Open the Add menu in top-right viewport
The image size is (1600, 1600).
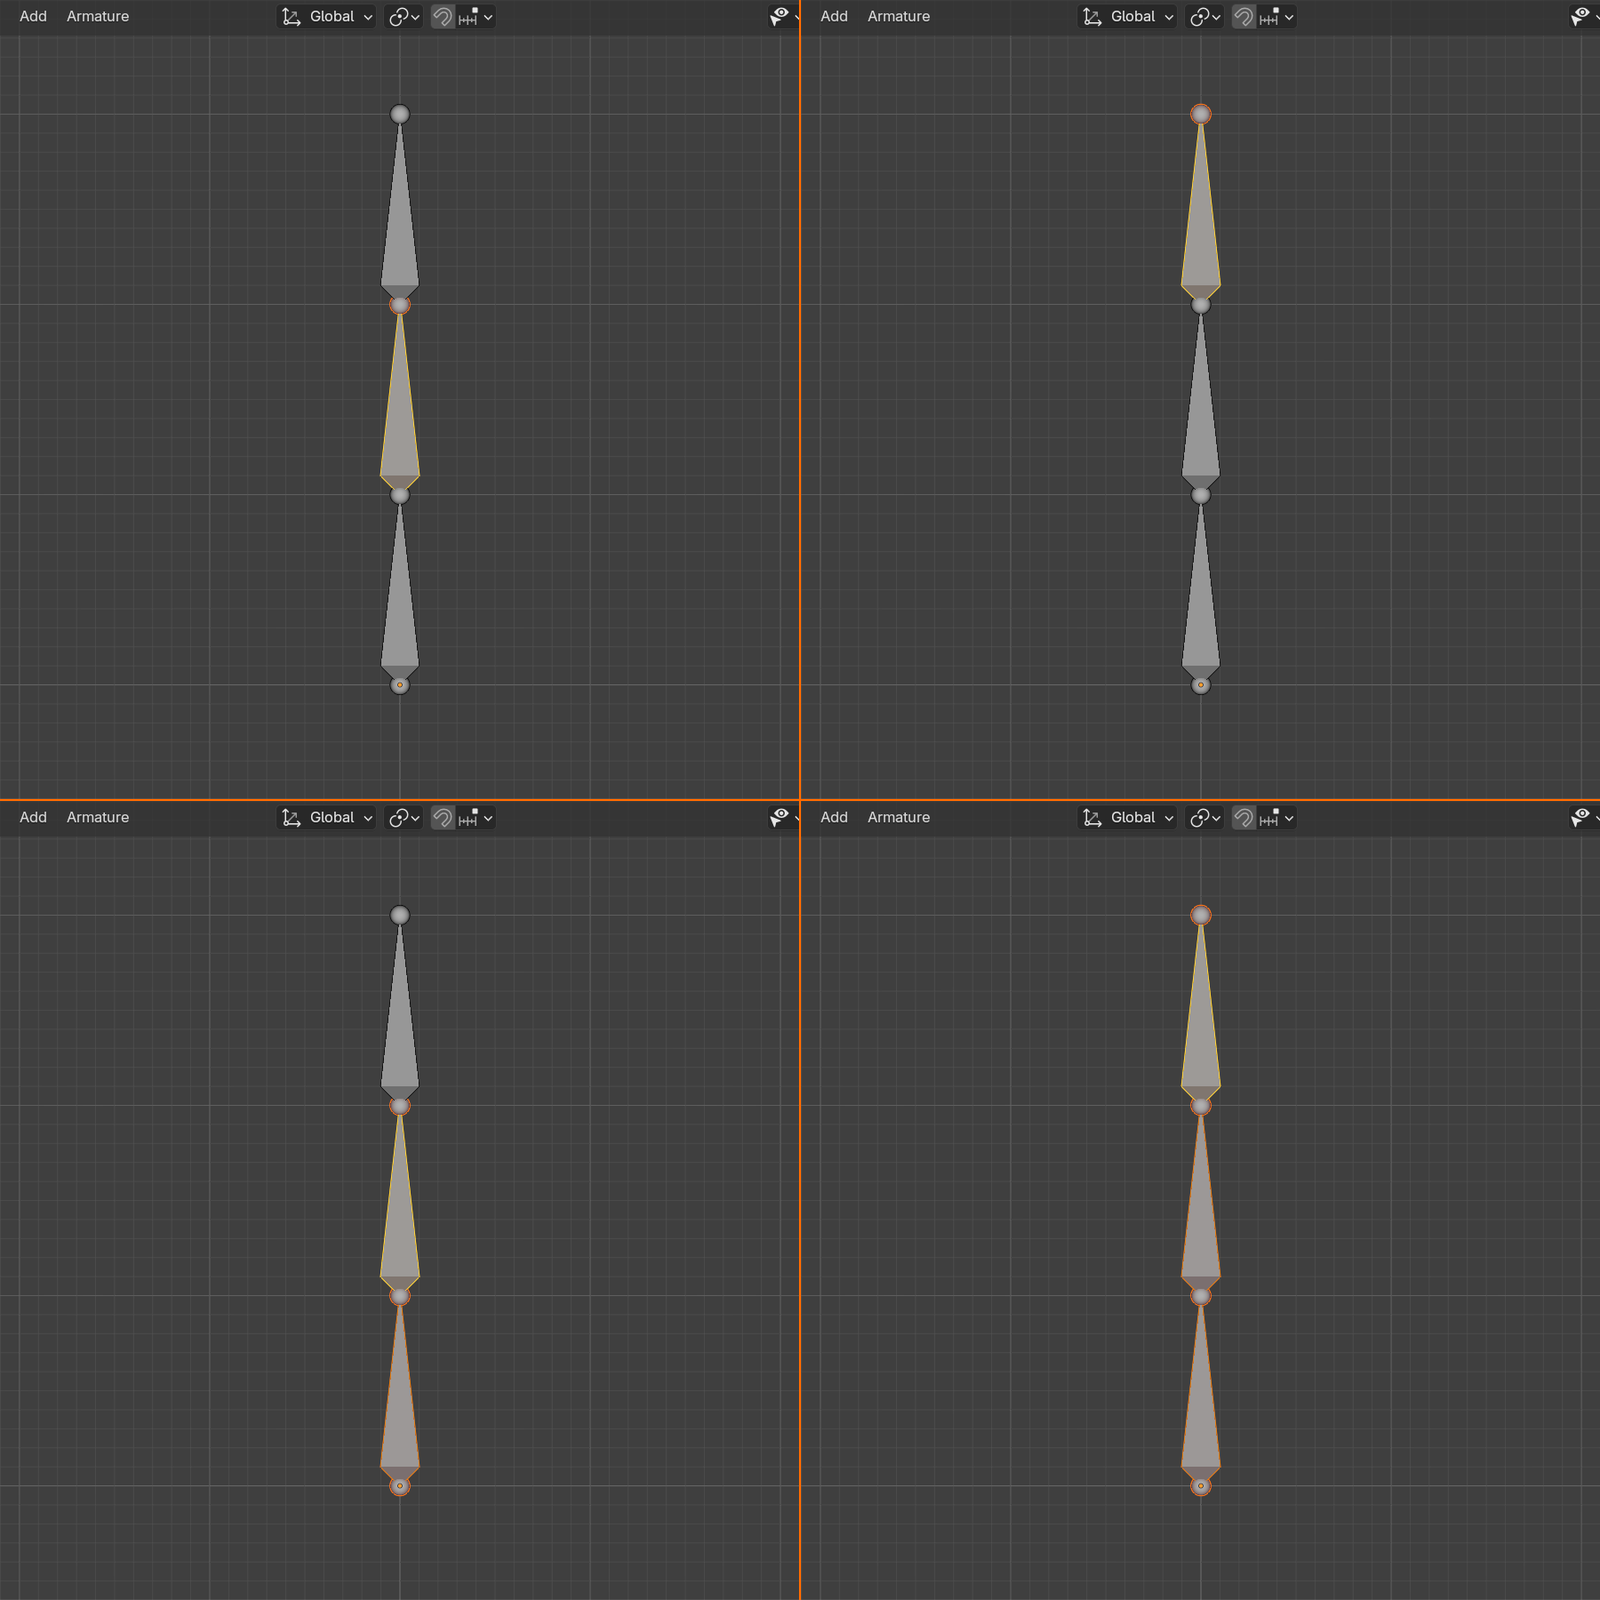(834, 17)
